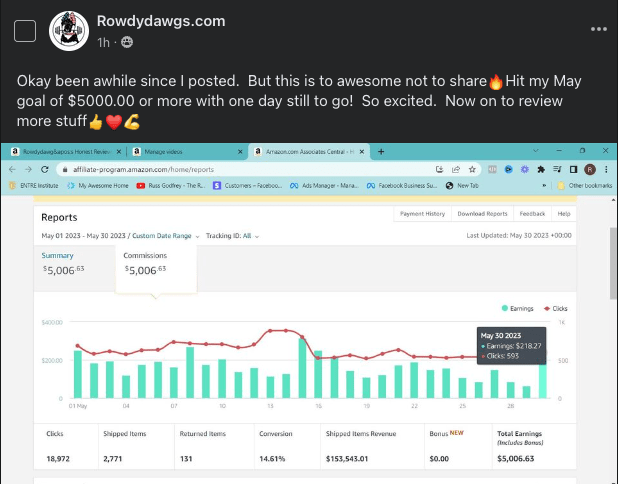Open the Other bookmarks folder
The width and height of the screenshot is (618, 484).
coord(585,186)
